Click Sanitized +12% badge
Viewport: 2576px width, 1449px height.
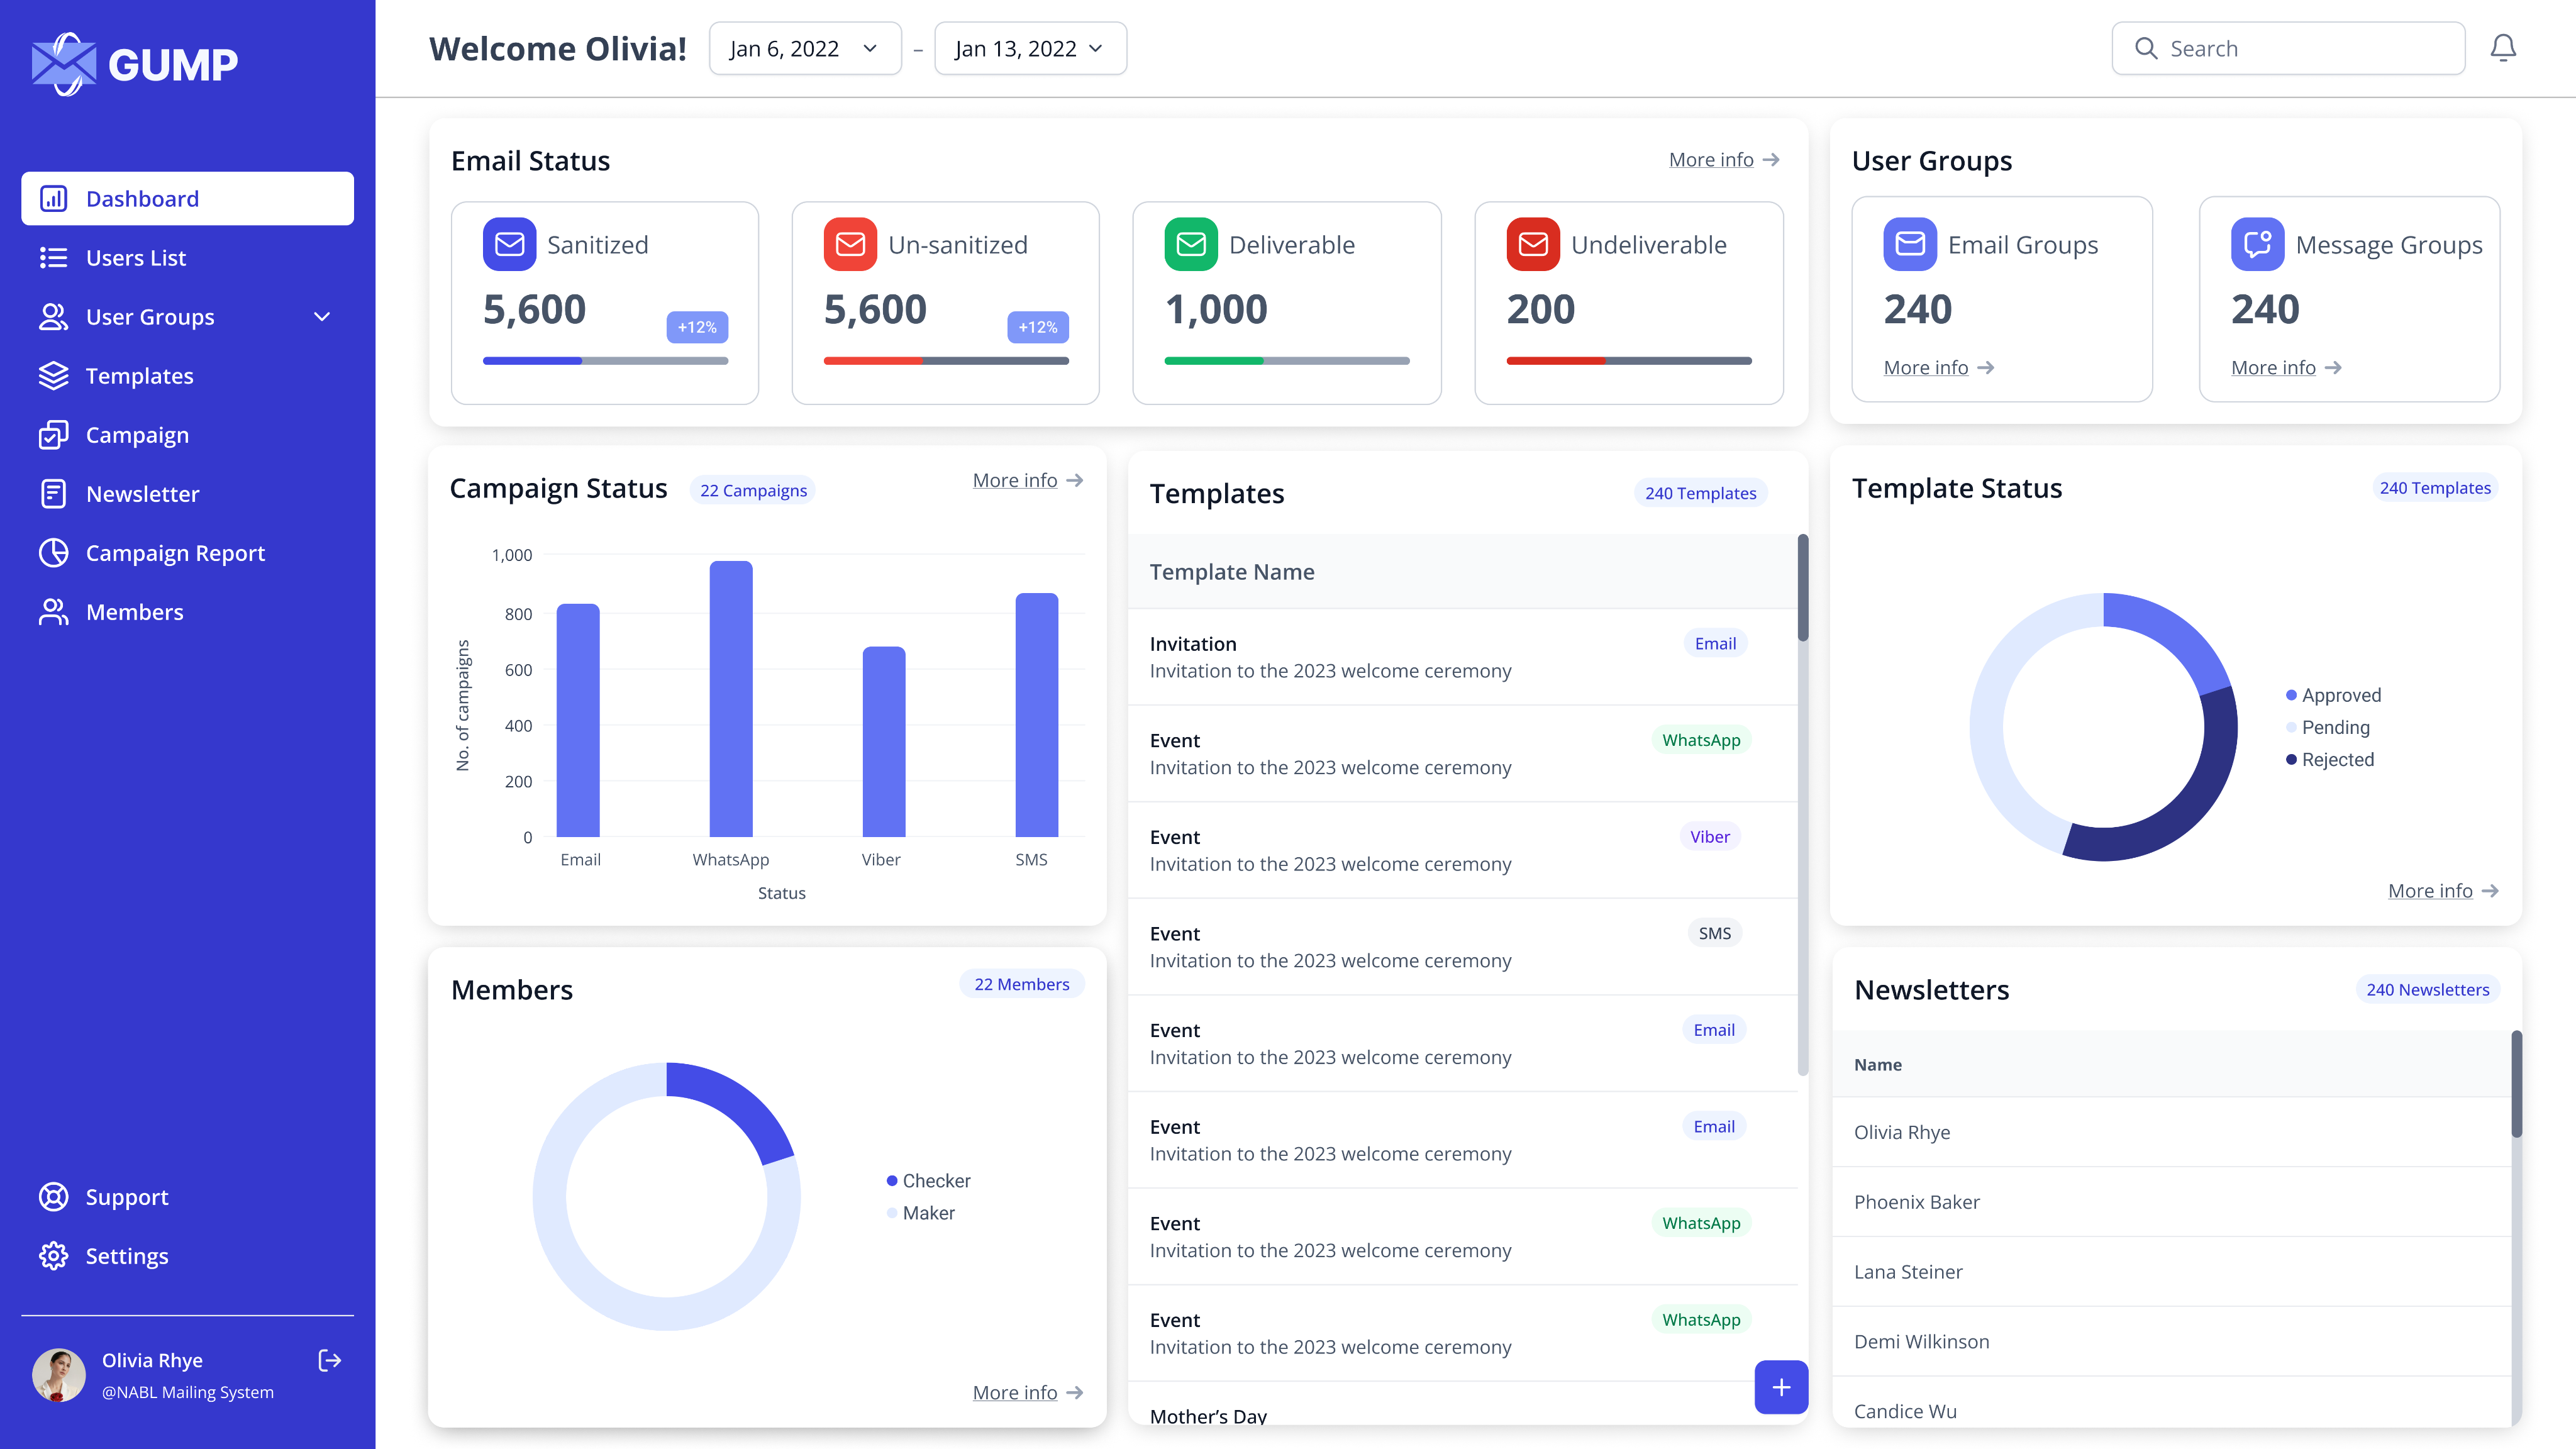click(x=697, y=327)
